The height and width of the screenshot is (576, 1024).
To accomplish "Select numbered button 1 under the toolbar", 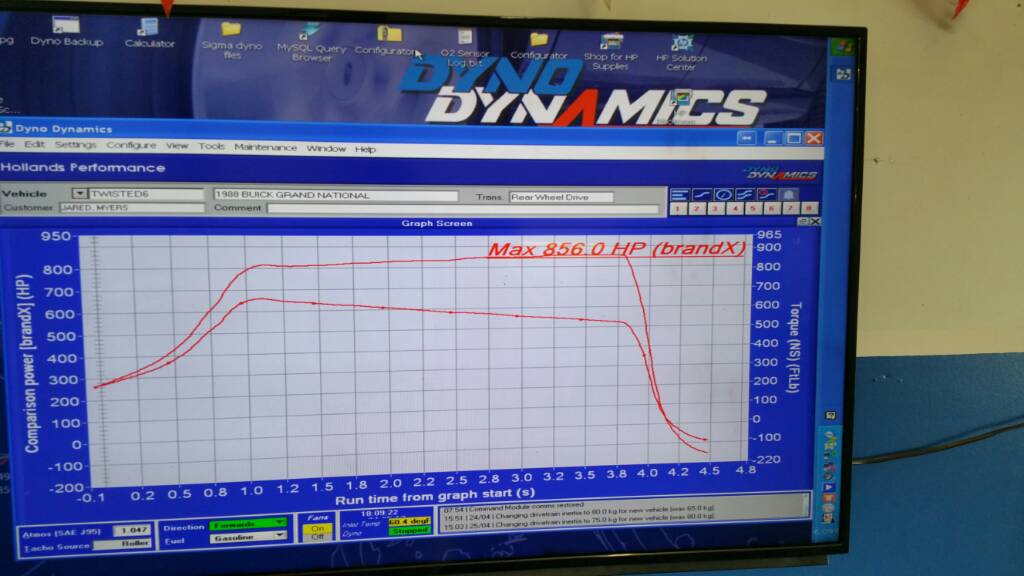I will (677, 208).
